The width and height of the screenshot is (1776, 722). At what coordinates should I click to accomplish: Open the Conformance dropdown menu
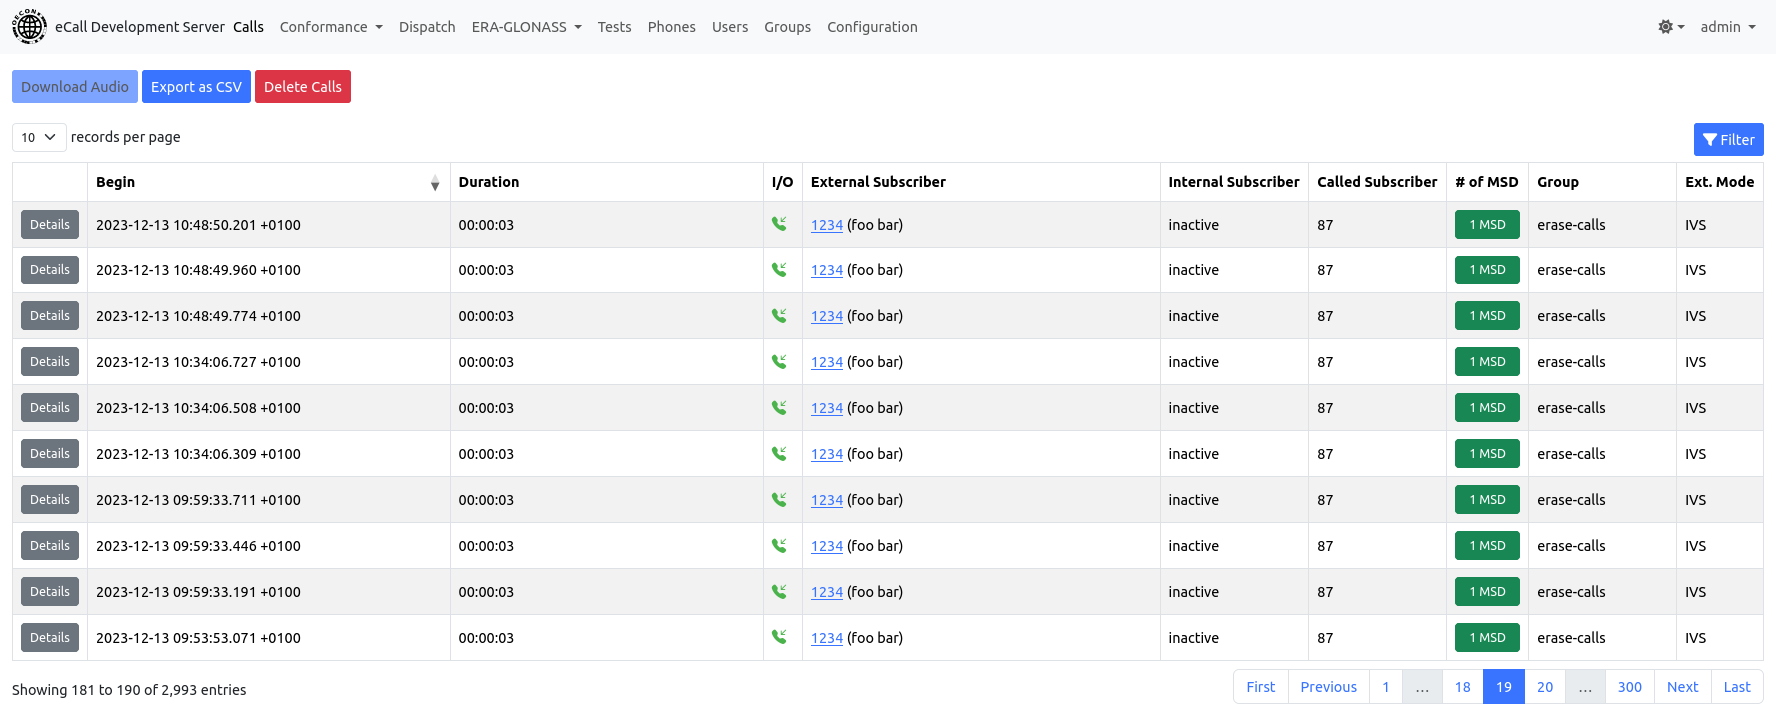tap(331, 27)
